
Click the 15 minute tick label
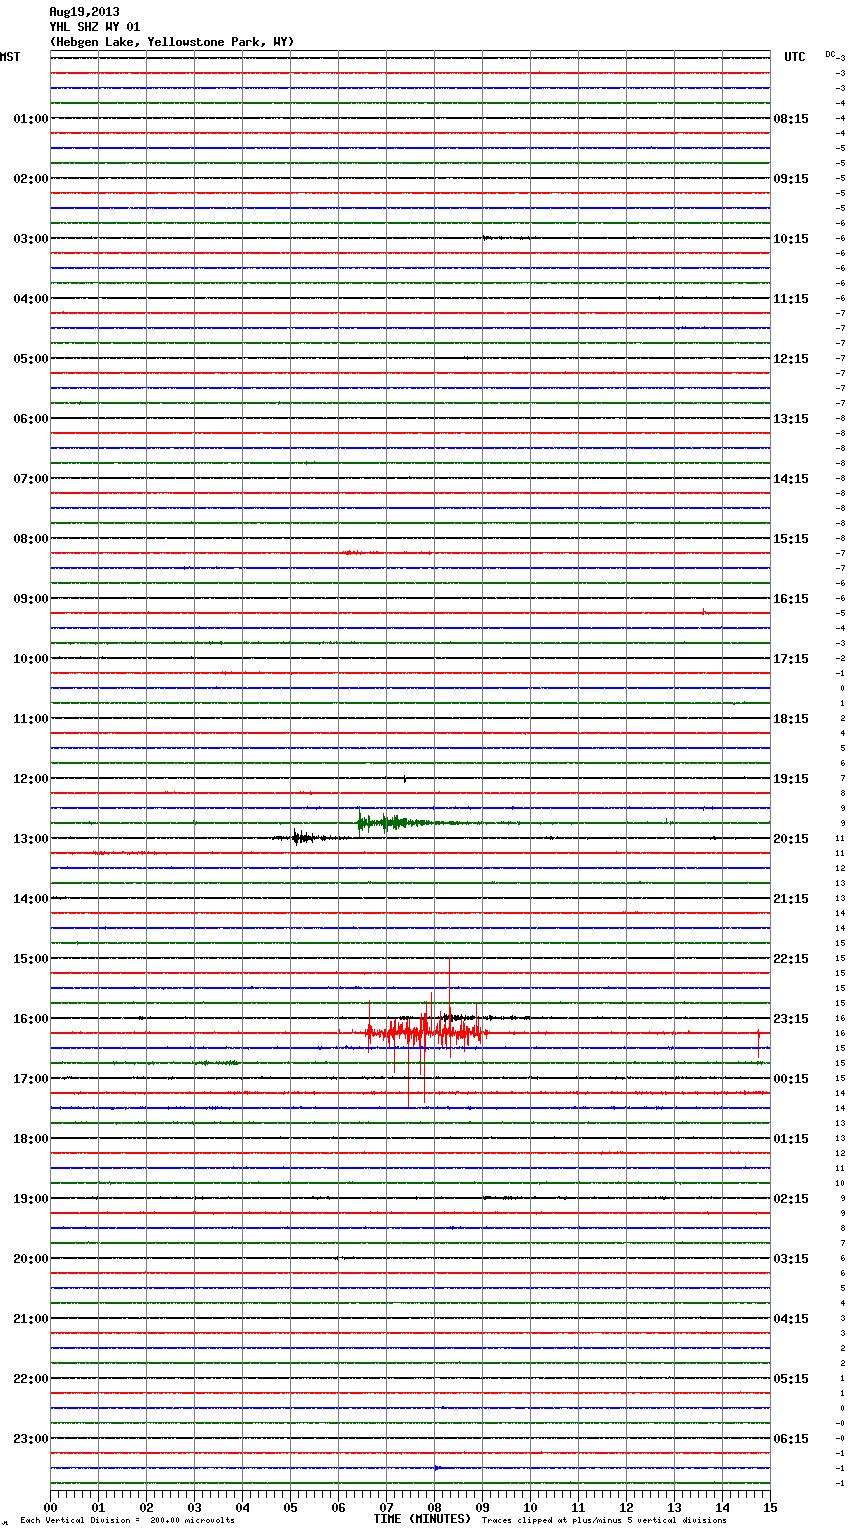pos(770,1508)
